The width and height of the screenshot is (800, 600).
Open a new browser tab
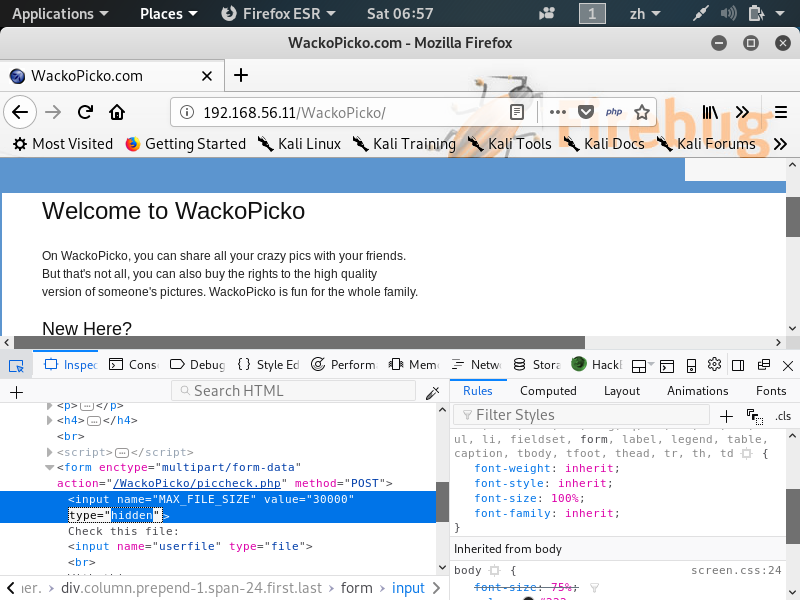(241, 76)
